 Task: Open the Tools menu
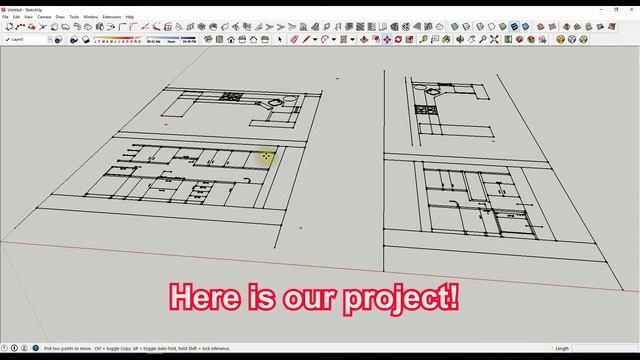(74, 17)
